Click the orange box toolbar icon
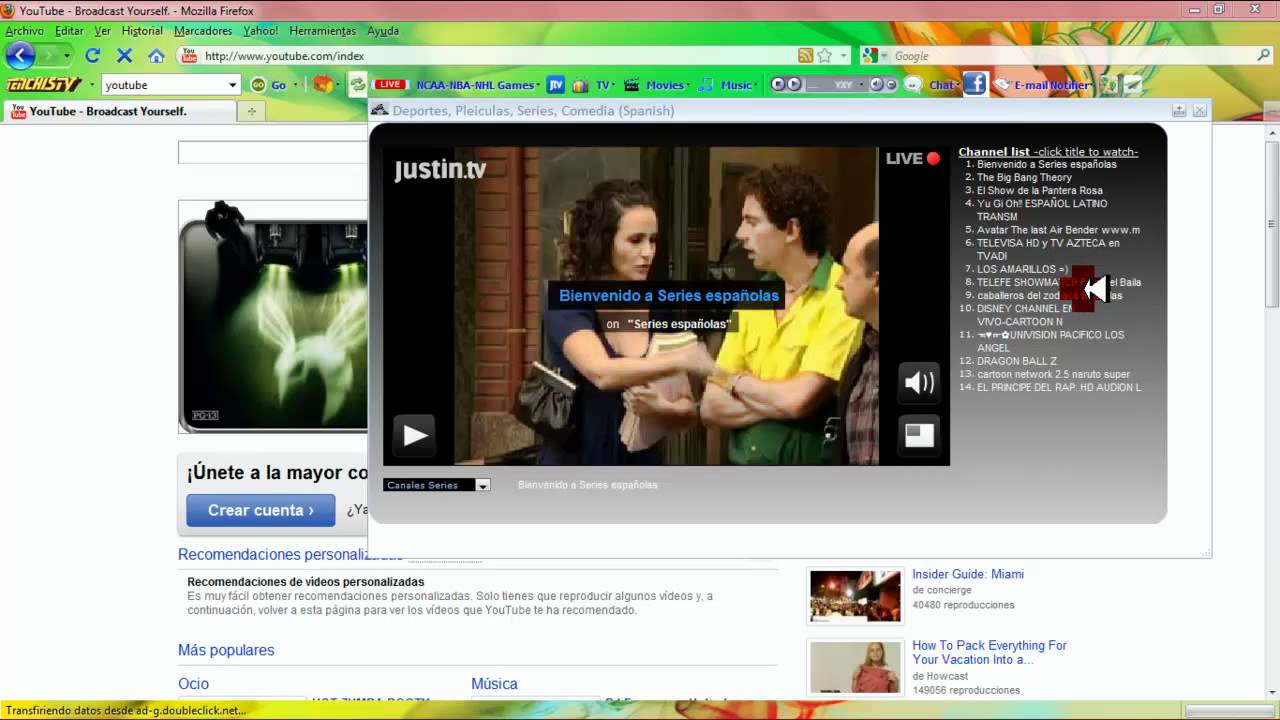This screenshot has height=720, width=1280. [x=323, y=85]
